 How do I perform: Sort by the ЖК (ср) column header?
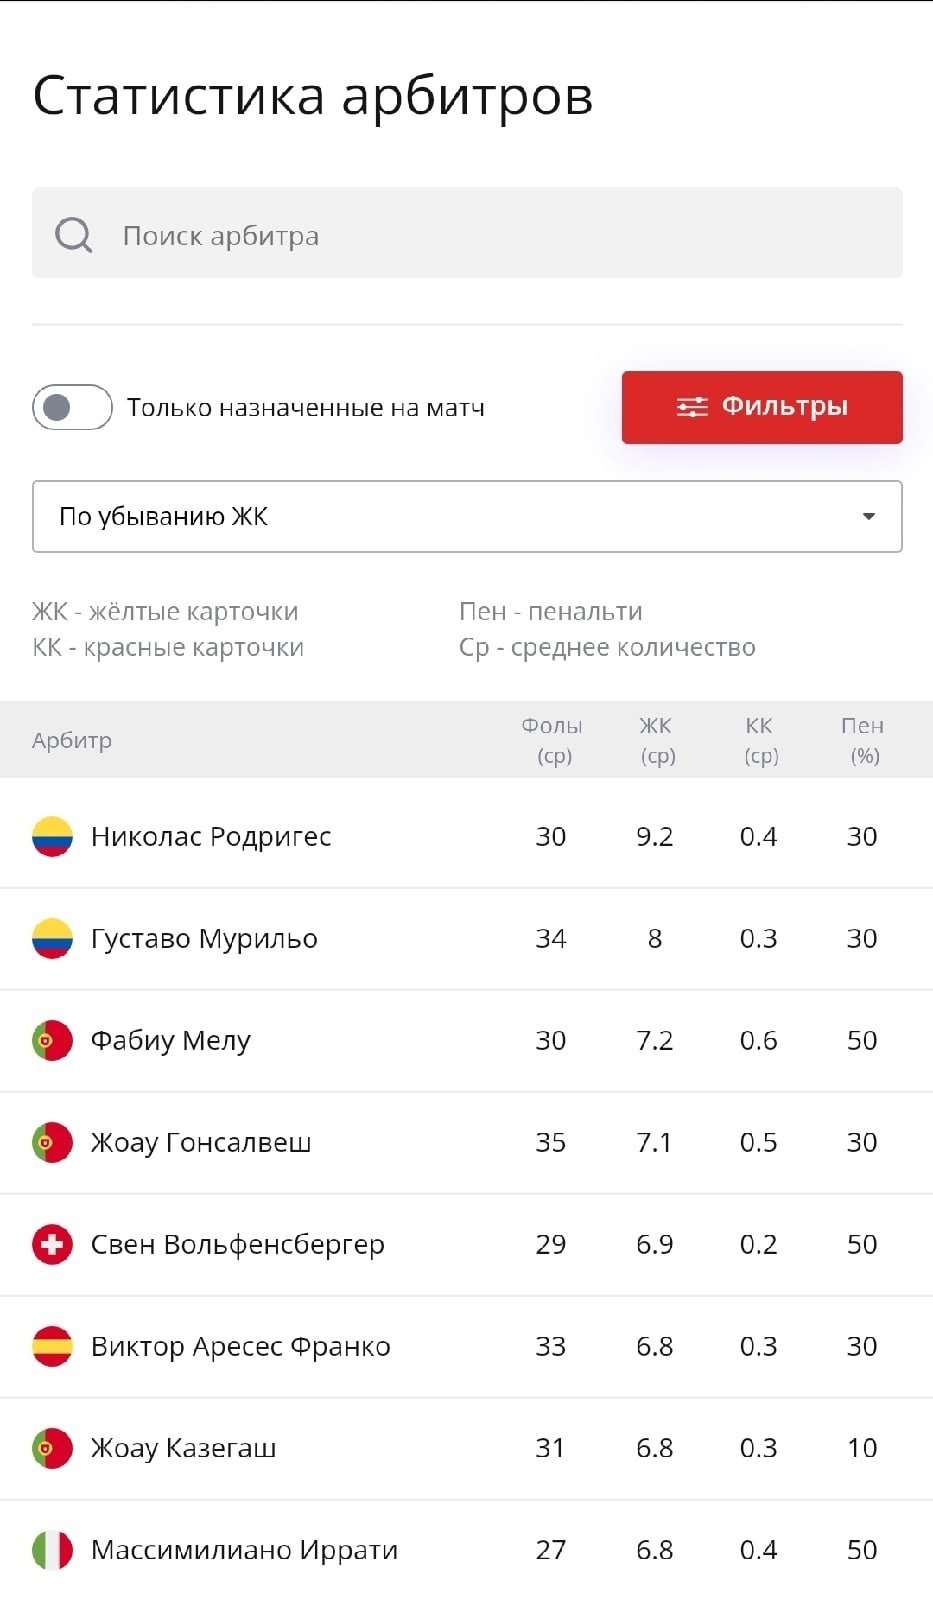(656, 740)
